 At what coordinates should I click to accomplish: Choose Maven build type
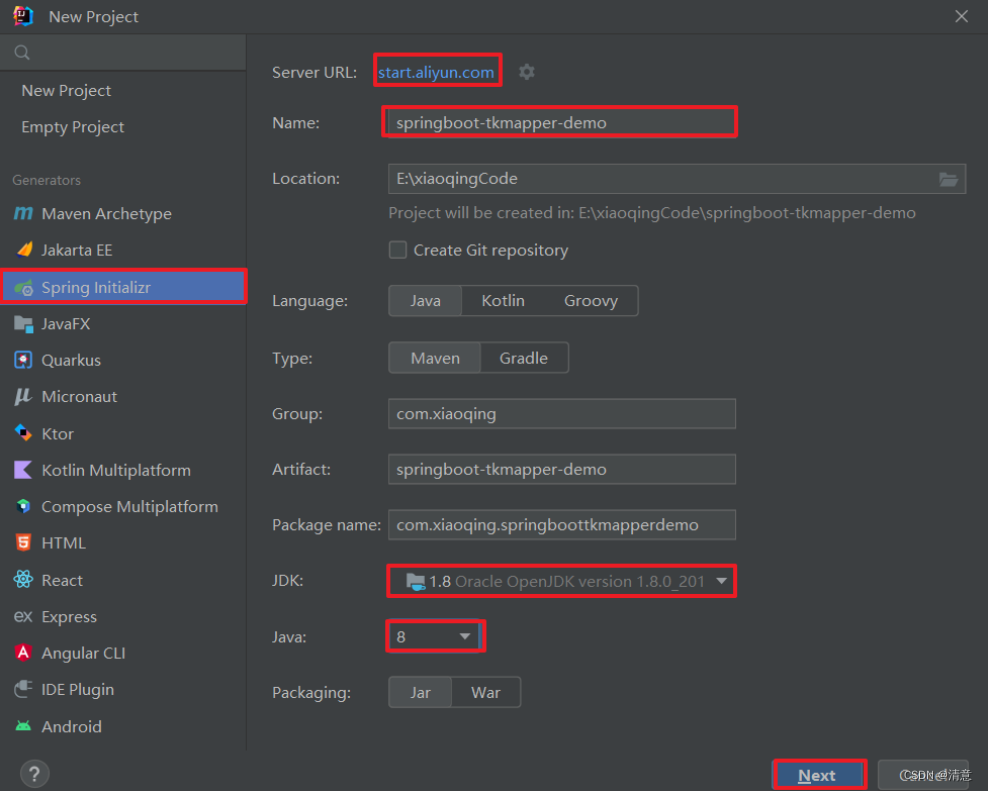point(435,358)
